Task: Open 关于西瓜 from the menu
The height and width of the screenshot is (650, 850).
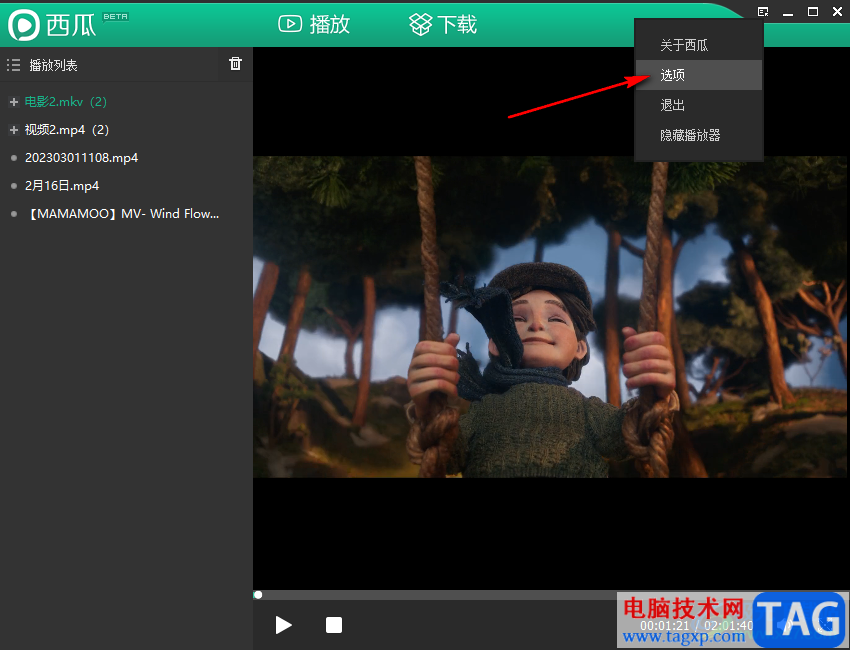Action: click(x=698, y=45)
